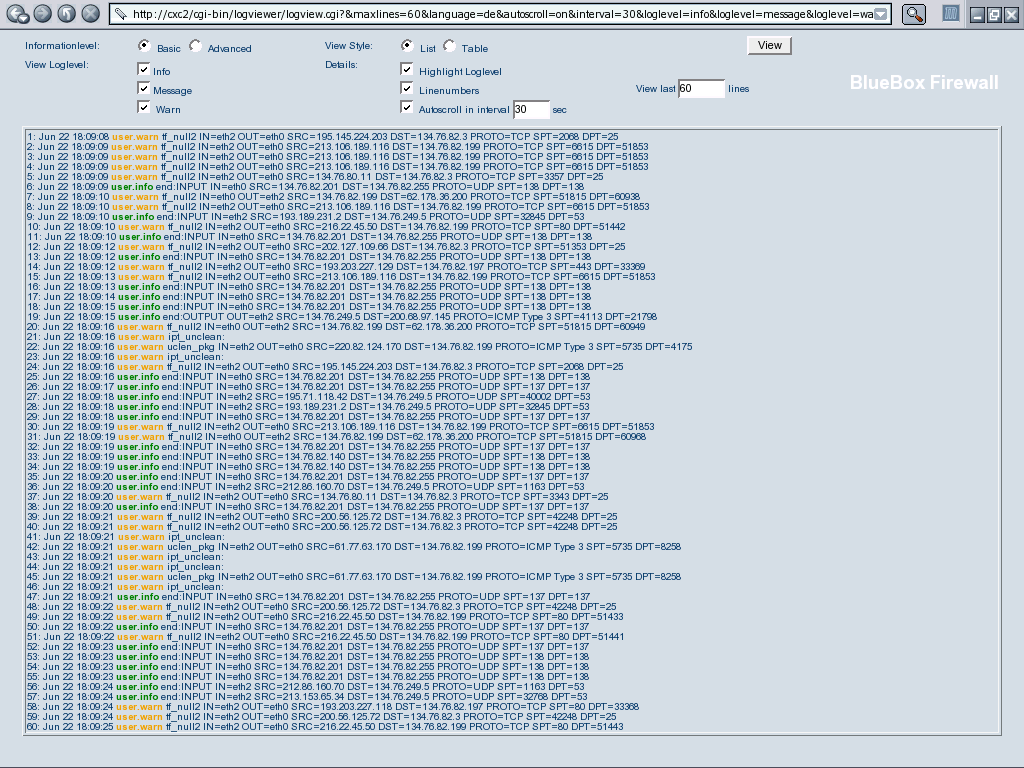Reload the log viewer page
The image size is (1024, 768).
[x=66, y=14]
